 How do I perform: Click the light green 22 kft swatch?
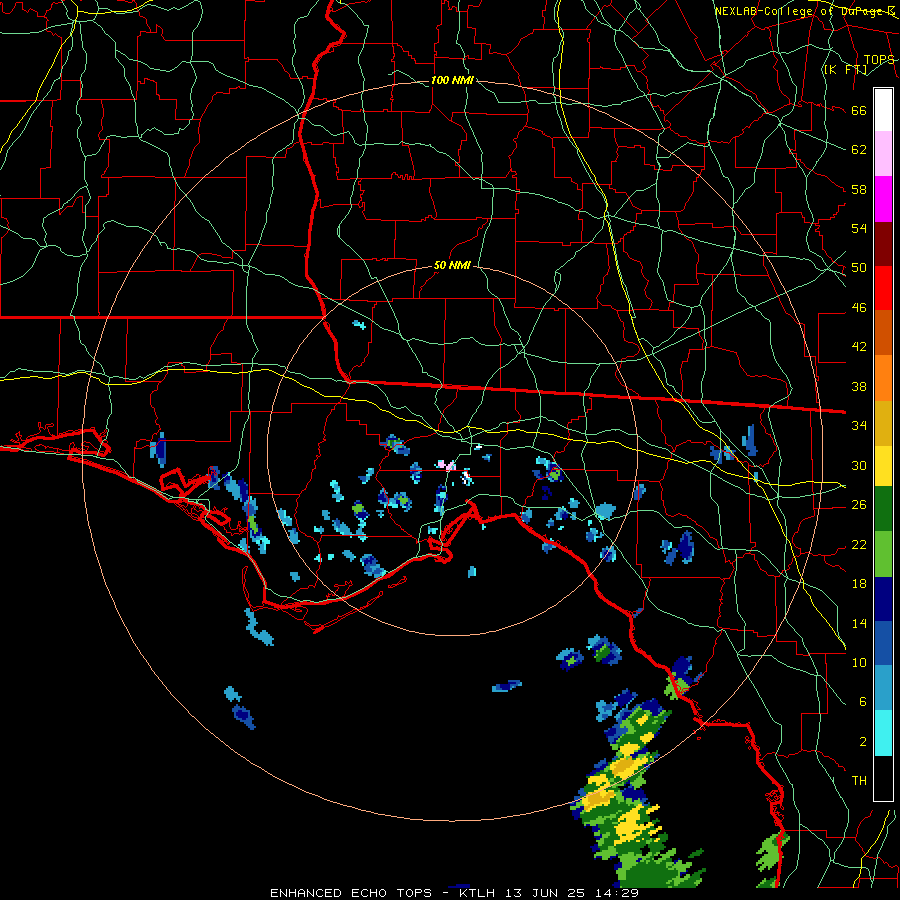pos(883,554)
